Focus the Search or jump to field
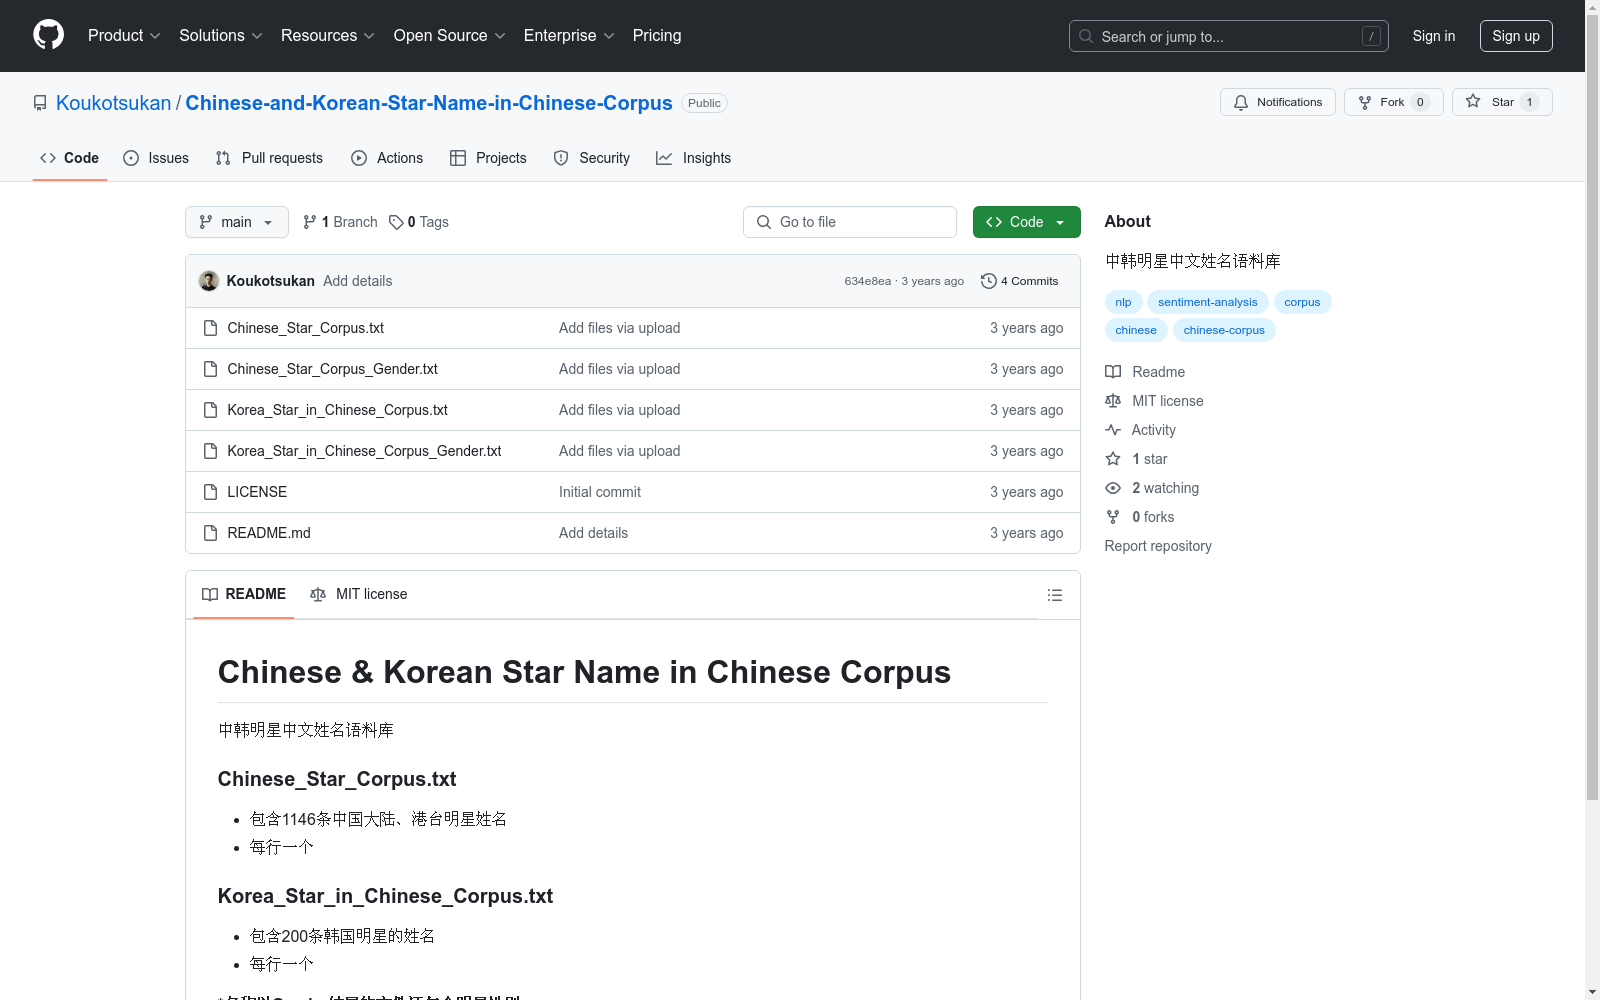 point(1229,36)
